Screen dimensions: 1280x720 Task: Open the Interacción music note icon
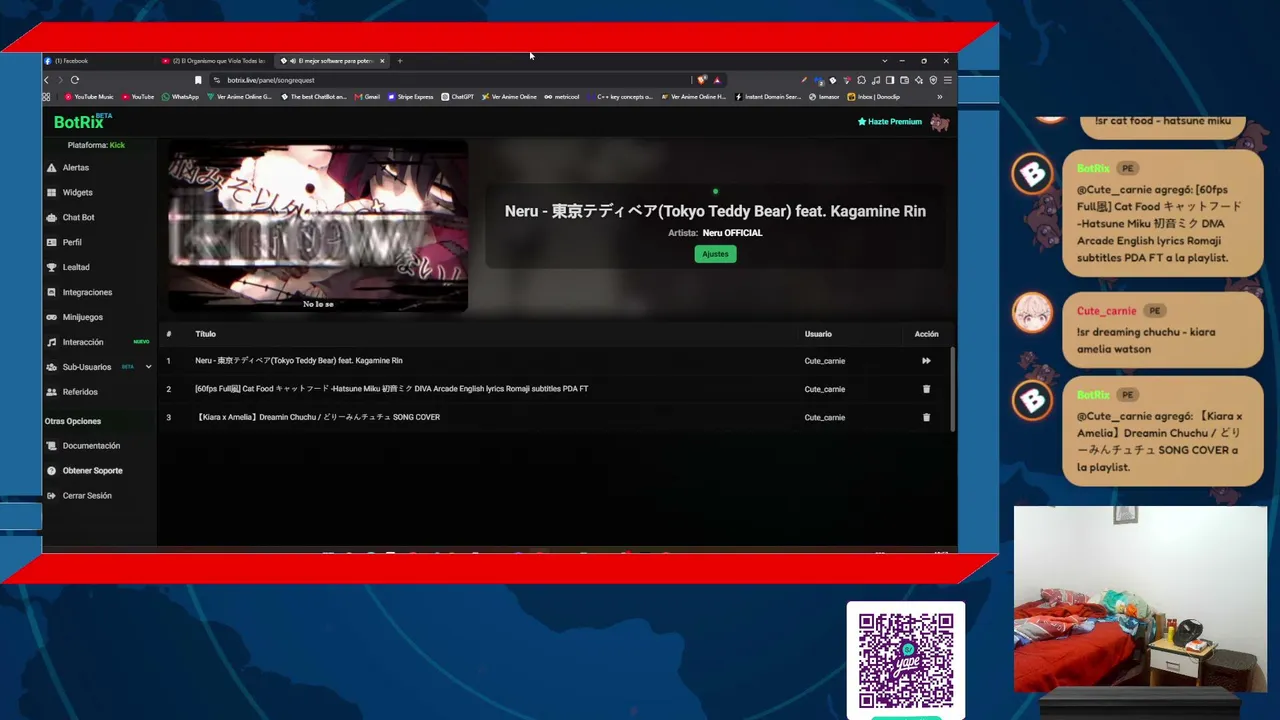pos(52,342)
